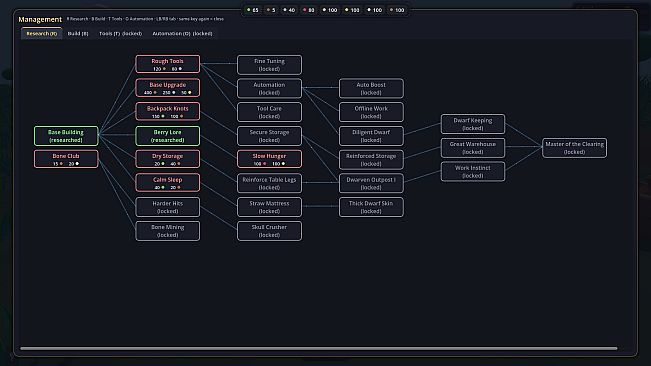Select the locked Work Instinct node

473,171
